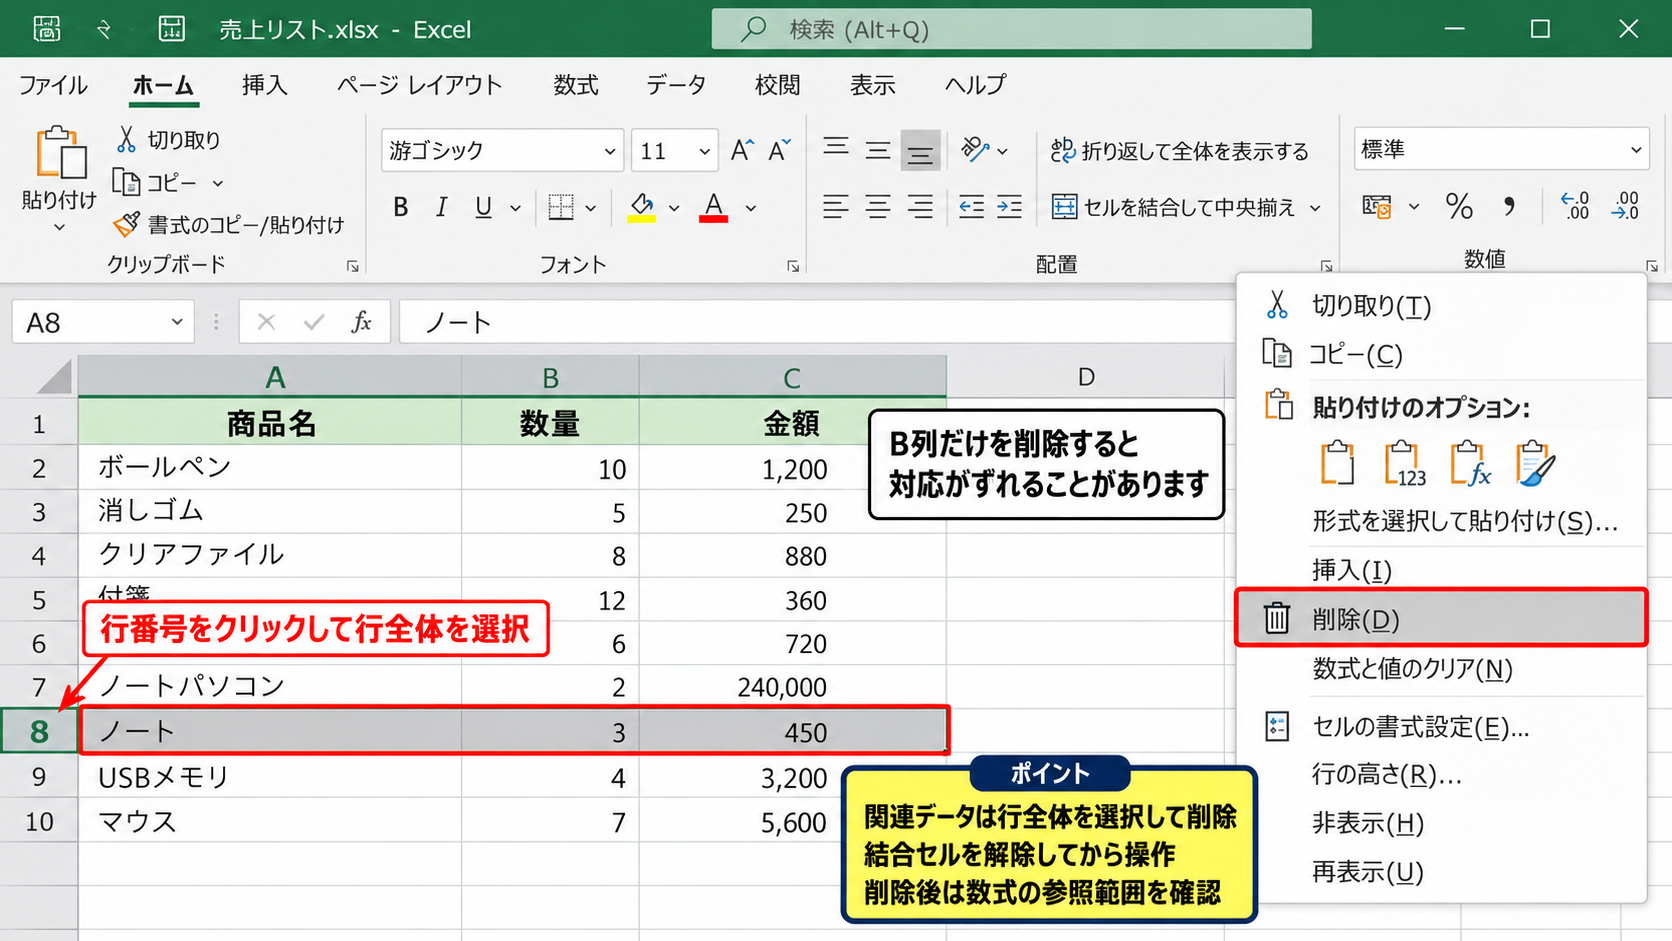
Task: Align text left in cell
Action: (836, 207)
